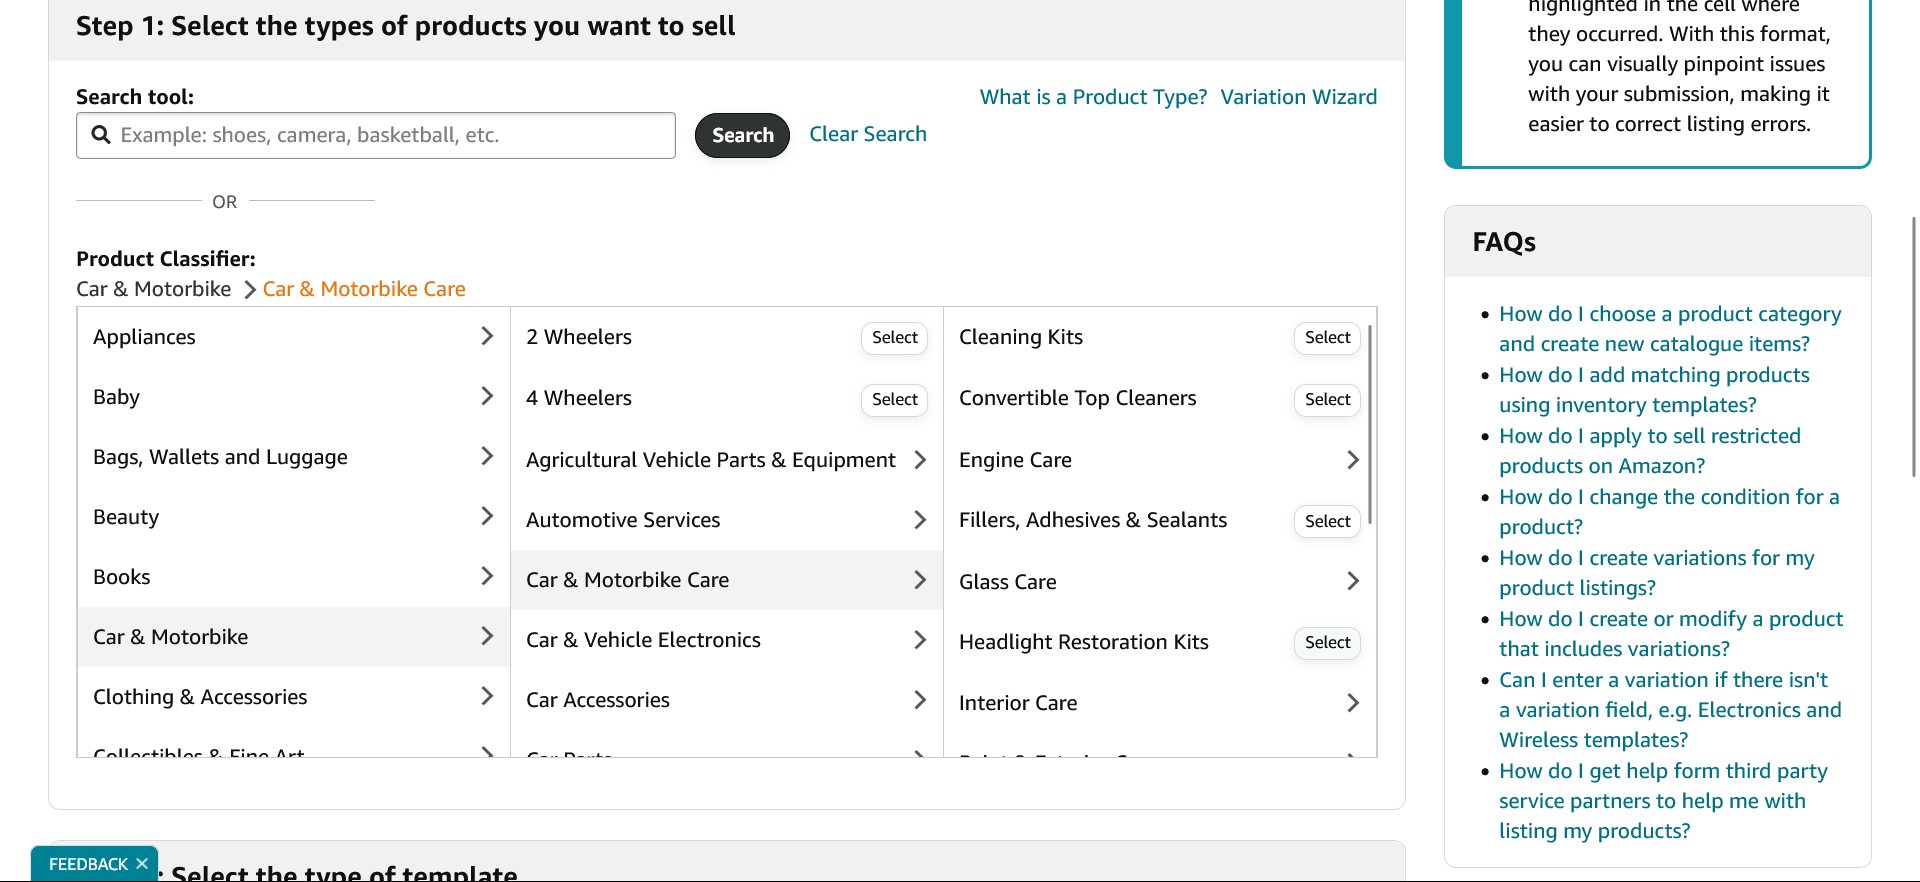Image resolution: width=1920 pixels, height=882 pixels.
Task: Expand Glass Care chevron
Action: [1353, 581]
